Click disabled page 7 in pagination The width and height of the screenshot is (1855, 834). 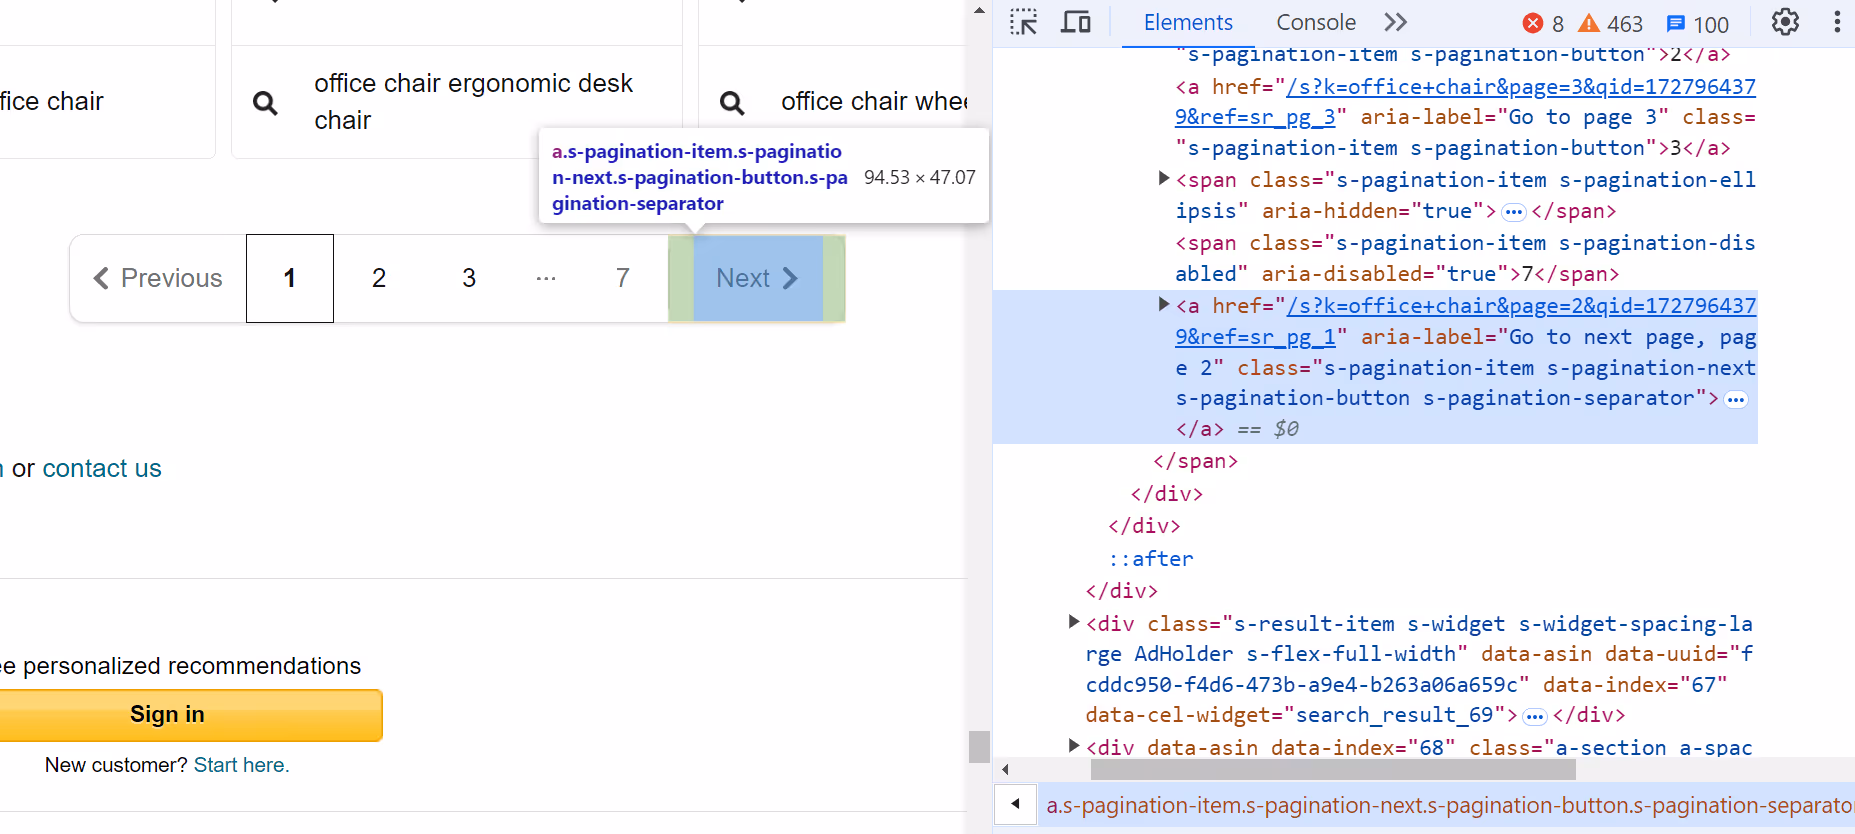(623, 278)
